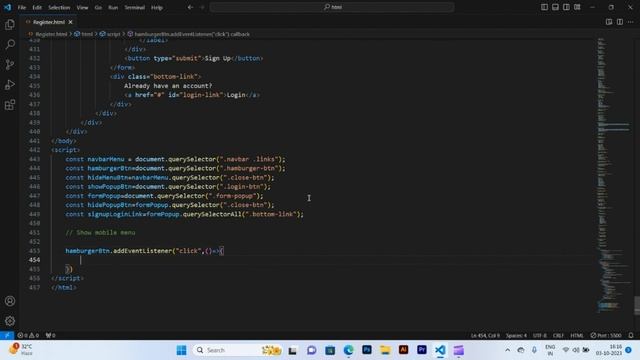Open the Run menu
The image size is (640, 360).
113,7
